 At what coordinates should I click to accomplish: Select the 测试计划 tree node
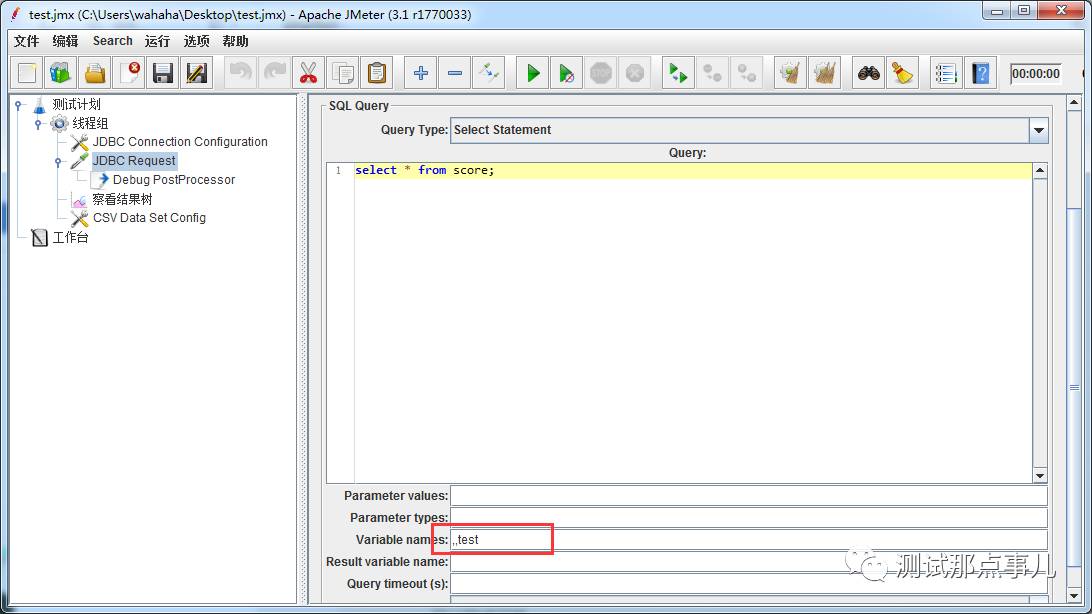[77, 104]
